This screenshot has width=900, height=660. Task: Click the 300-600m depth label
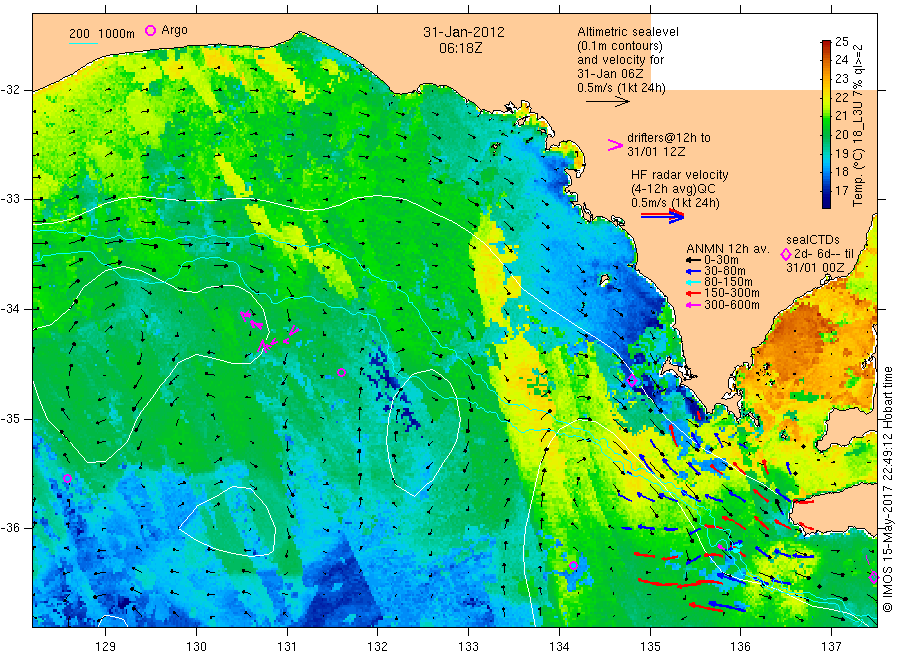[x=732, y=305]
